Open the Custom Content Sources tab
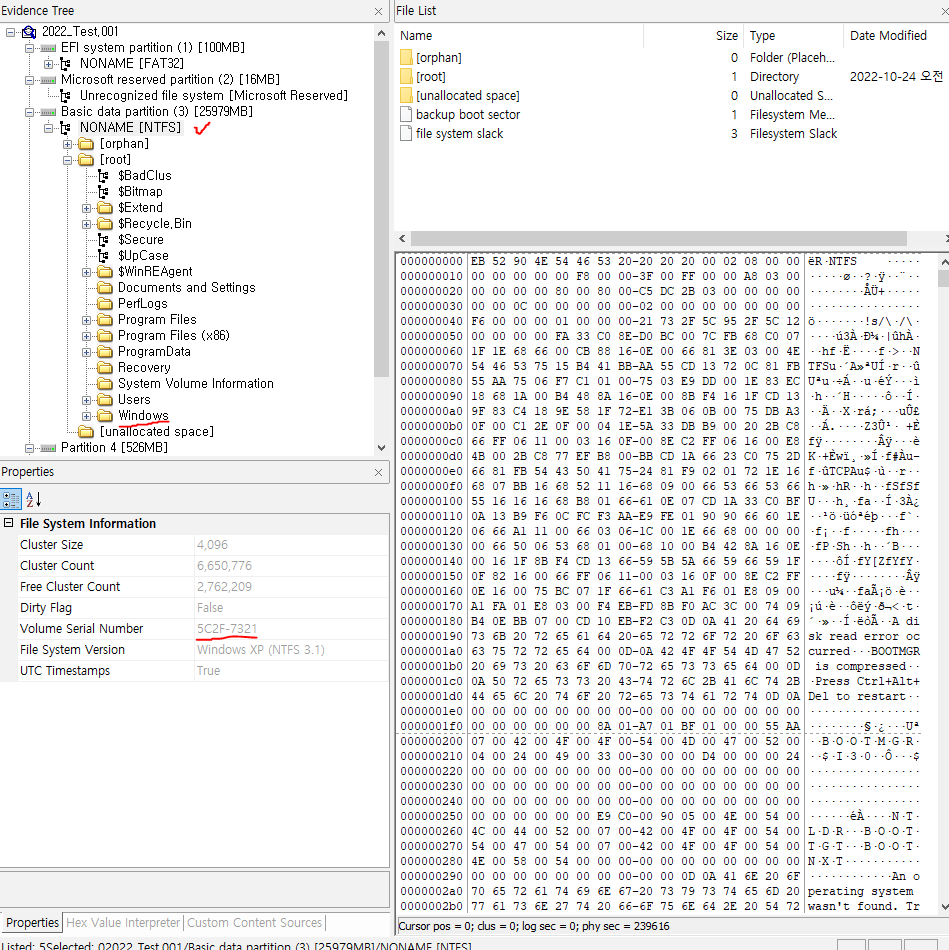Screen dimensions: 949x950 (x=255, y=922)
